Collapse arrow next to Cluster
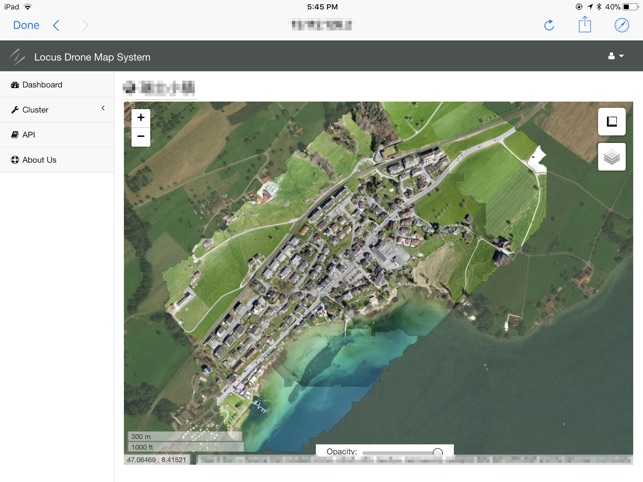Viewport: 643px width, 482px height. pyautogui.click(x=103, y=108)
